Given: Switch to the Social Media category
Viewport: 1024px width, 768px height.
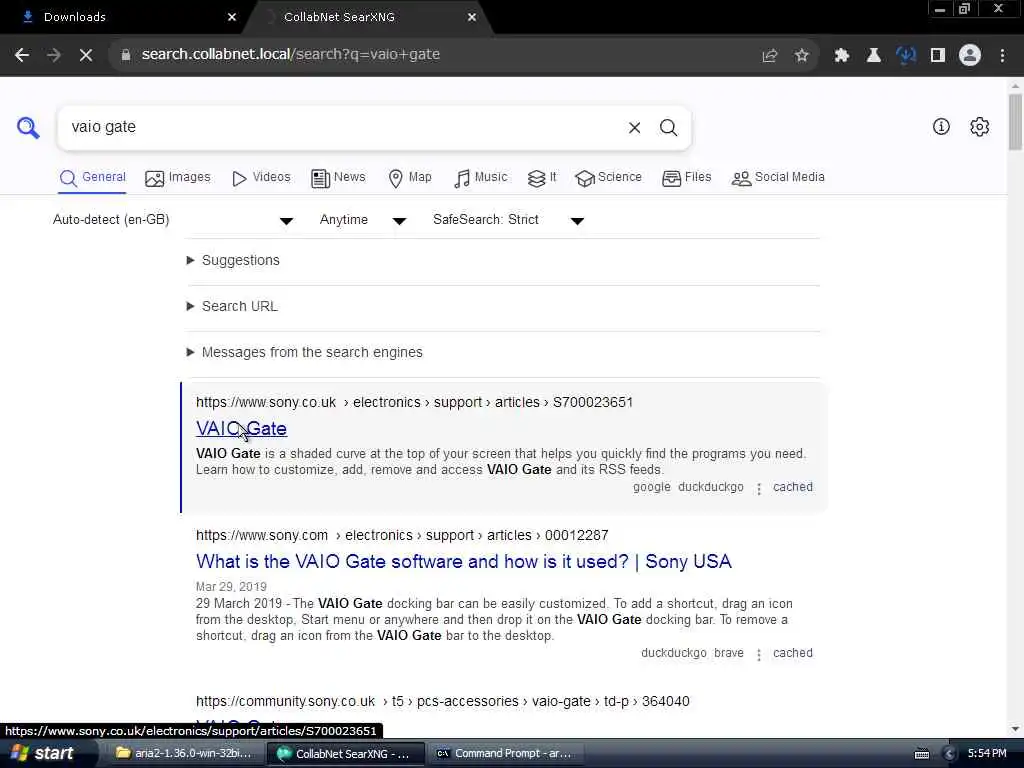Looking at the screenshot, I should (778, 178).
